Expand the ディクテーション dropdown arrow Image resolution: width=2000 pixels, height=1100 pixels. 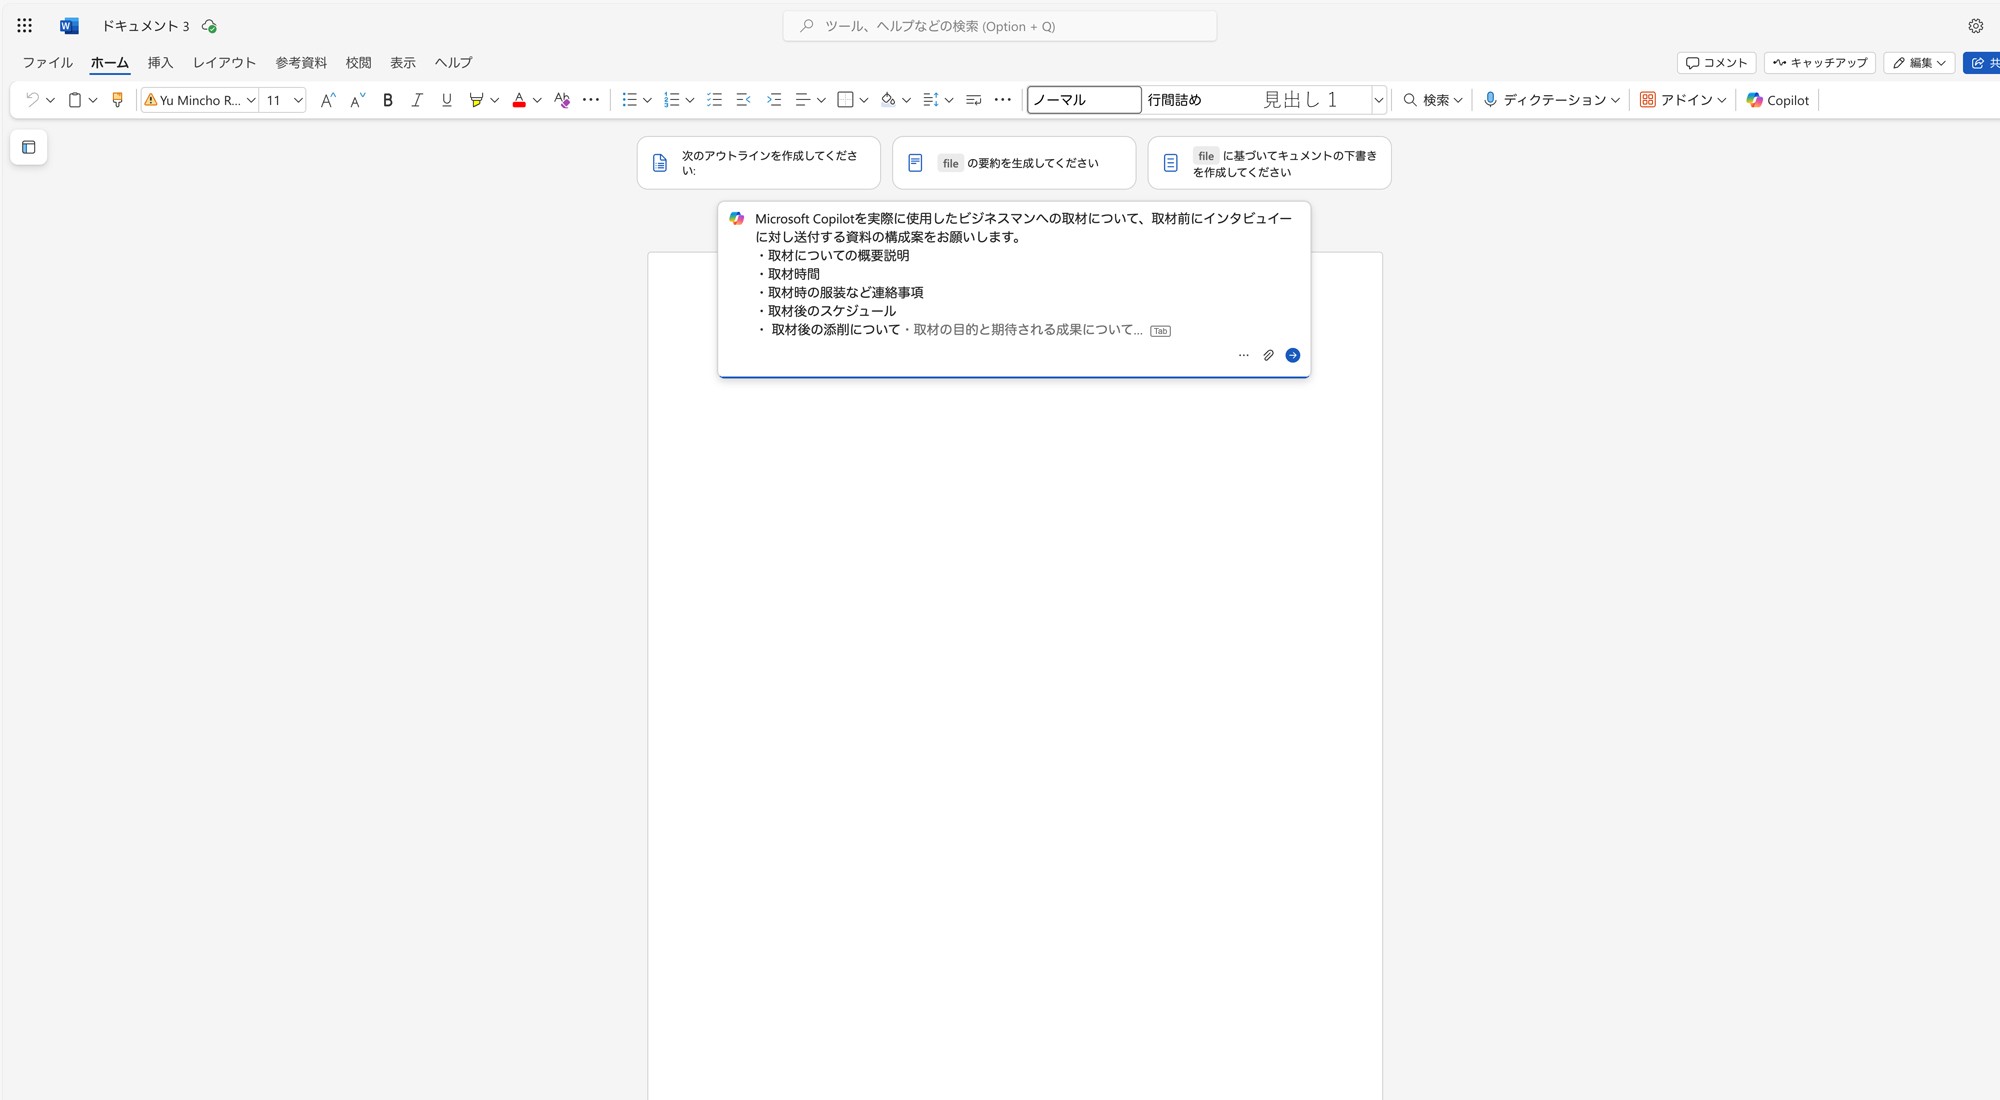[1615, 100]
